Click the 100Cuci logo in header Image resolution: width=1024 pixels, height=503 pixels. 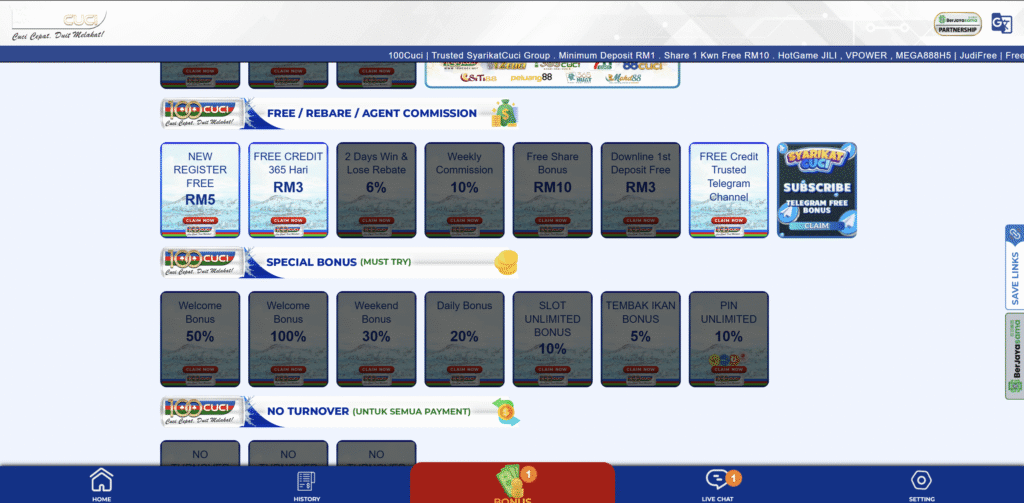tap(59, 24)
